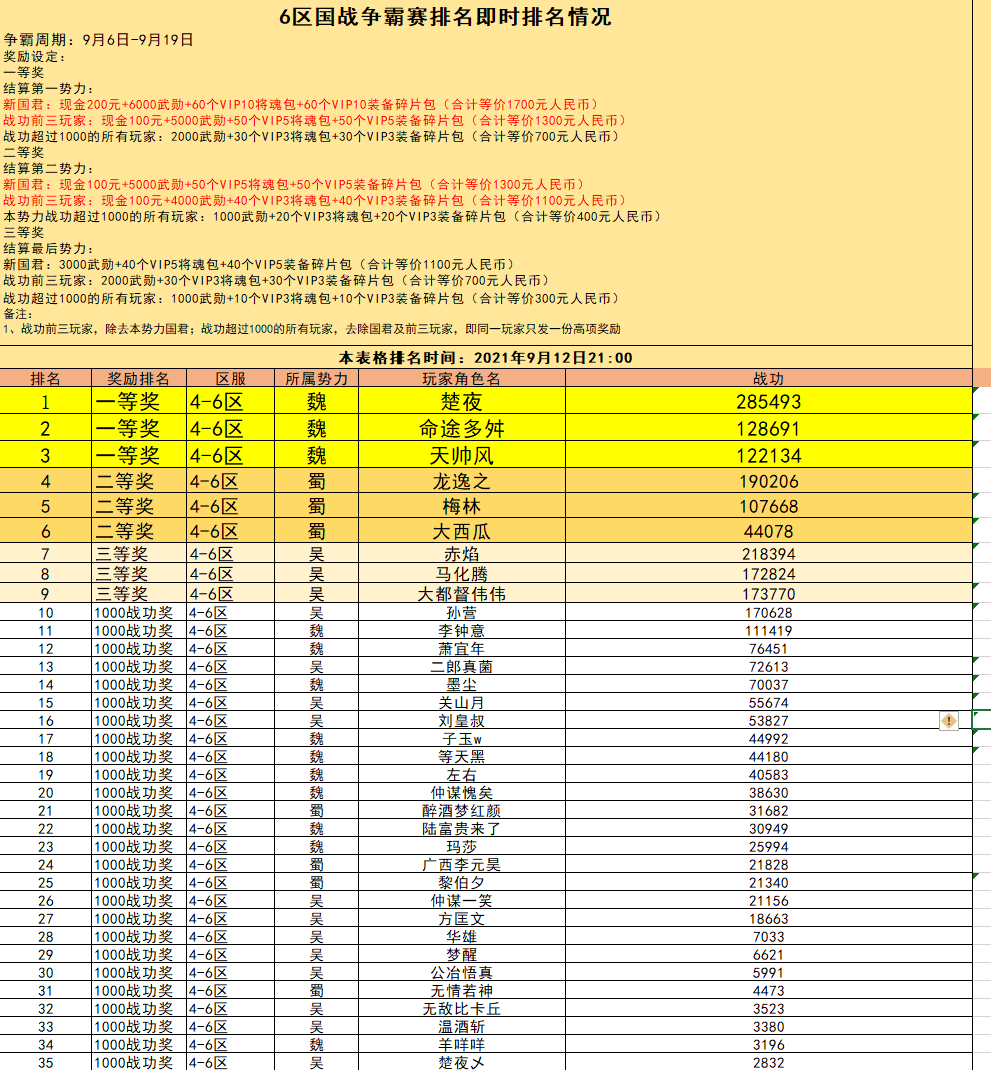991x1070 pixels.
Task: Select the score cell 122134
Action: [769, 454]
